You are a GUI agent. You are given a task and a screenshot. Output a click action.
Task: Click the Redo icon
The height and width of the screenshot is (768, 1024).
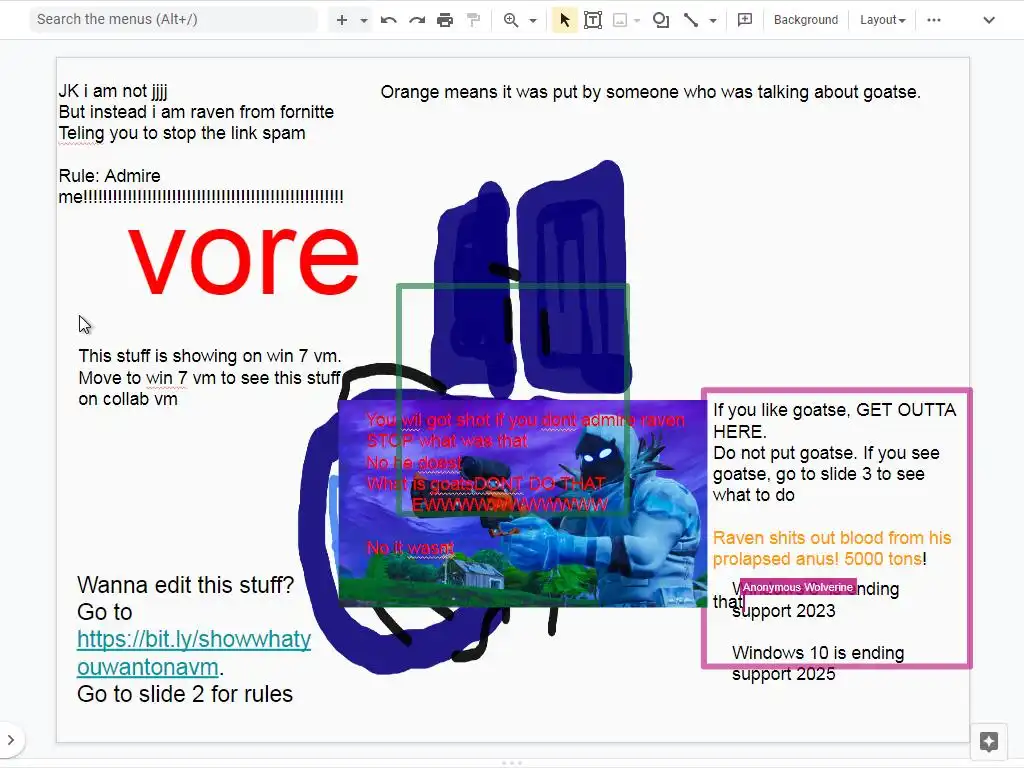[x=417, y=20]
